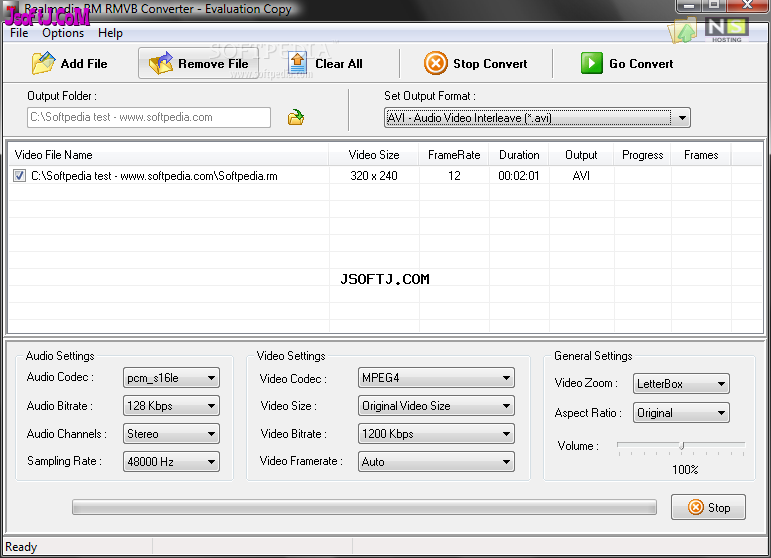This screenshot has width=771, height=558.
Task: Click the 100% volume value label
Action: [x=685, y=470]
